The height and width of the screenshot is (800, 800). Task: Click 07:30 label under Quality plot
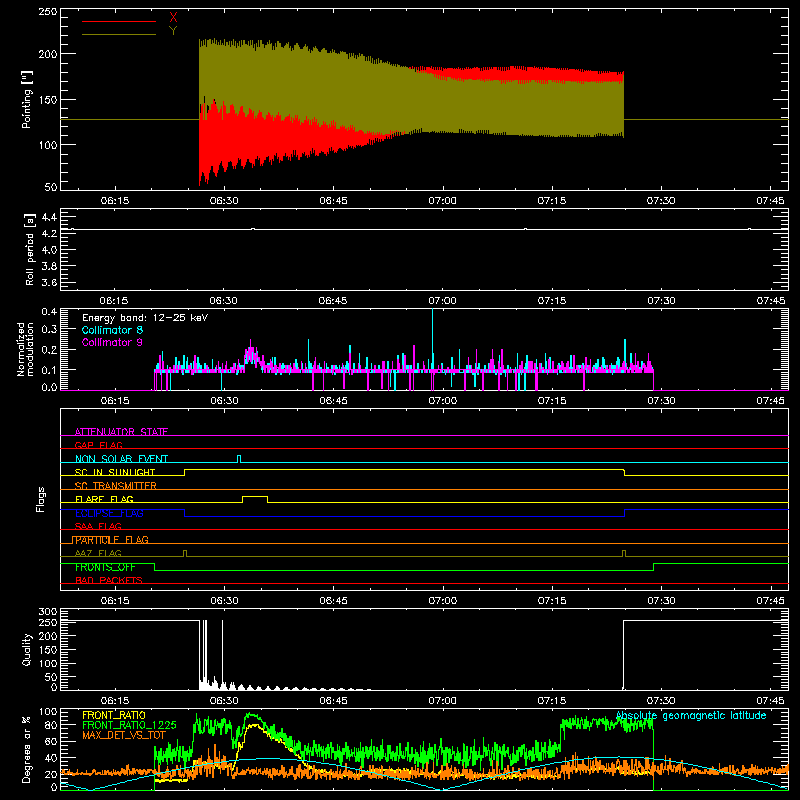coord(661,701)
